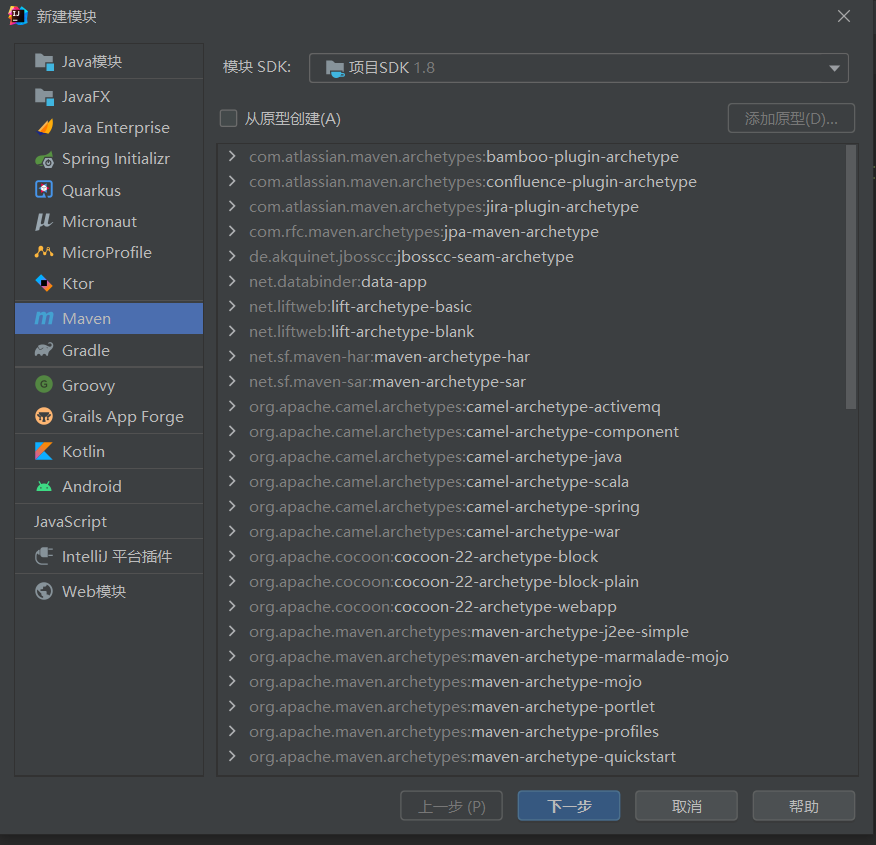The image size is (876, 845).
Task: Select the Java模块 module type
Action: (x=109, y=61)
